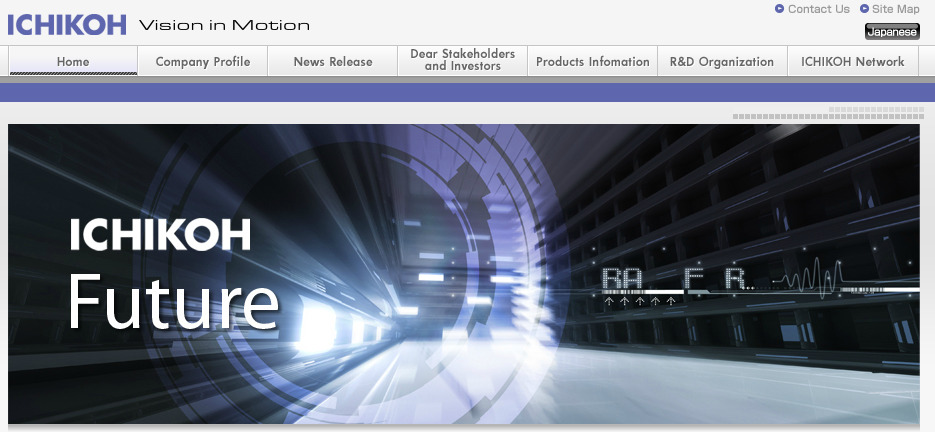The height and width of the screenshot is (432, 935).
Task: Select the Home navigation tab
Action: coord(73,61)
